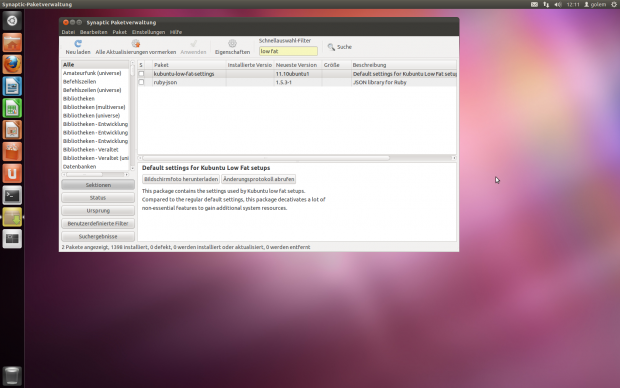This screenshot has width=620, height=388.
Task: Click package list horizontal scrollbar
Action: (266, 158)
